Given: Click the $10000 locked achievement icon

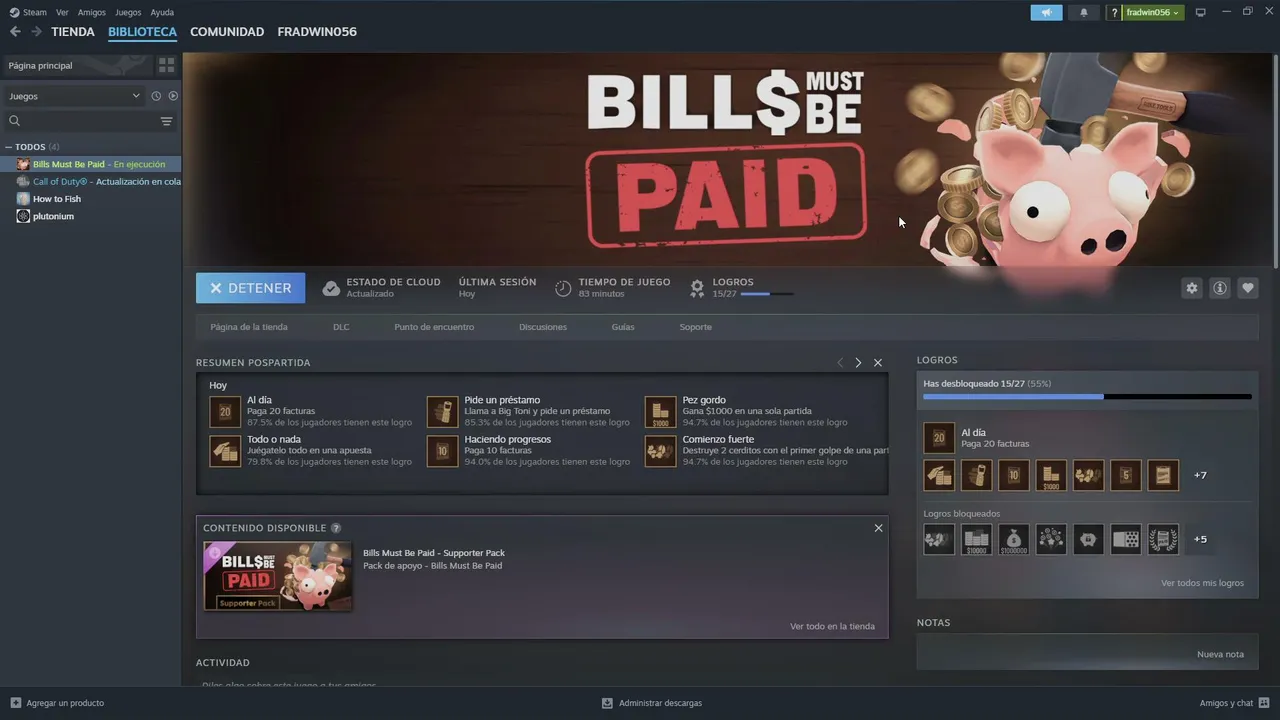Looking at the screenshot, I should pos(977,540).
